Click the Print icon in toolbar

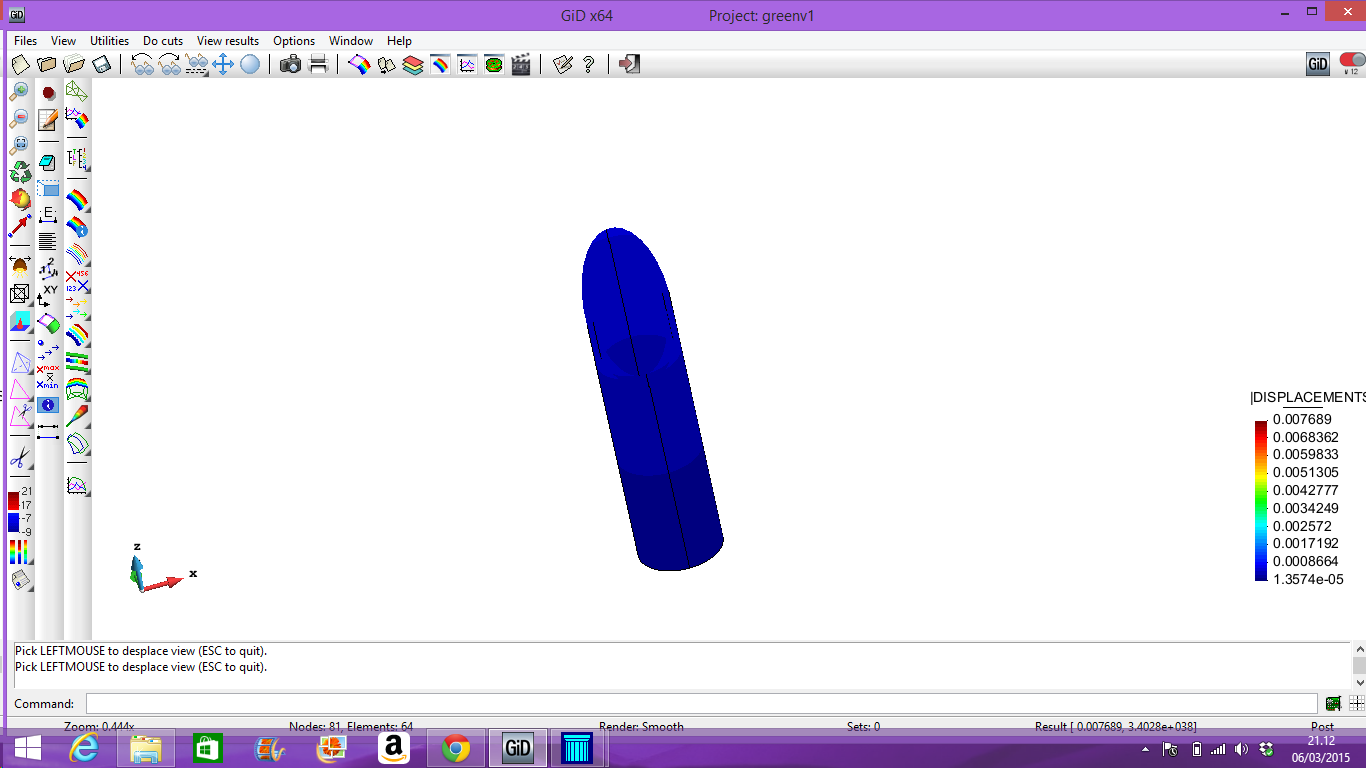point(318,65)
